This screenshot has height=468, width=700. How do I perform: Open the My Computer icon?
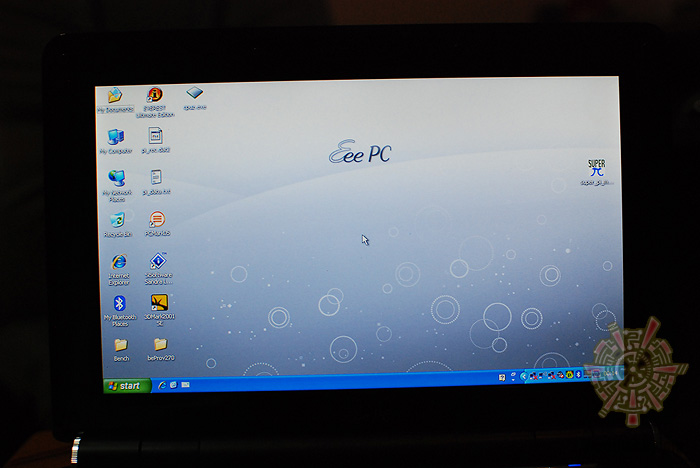[x=116, y=141]
